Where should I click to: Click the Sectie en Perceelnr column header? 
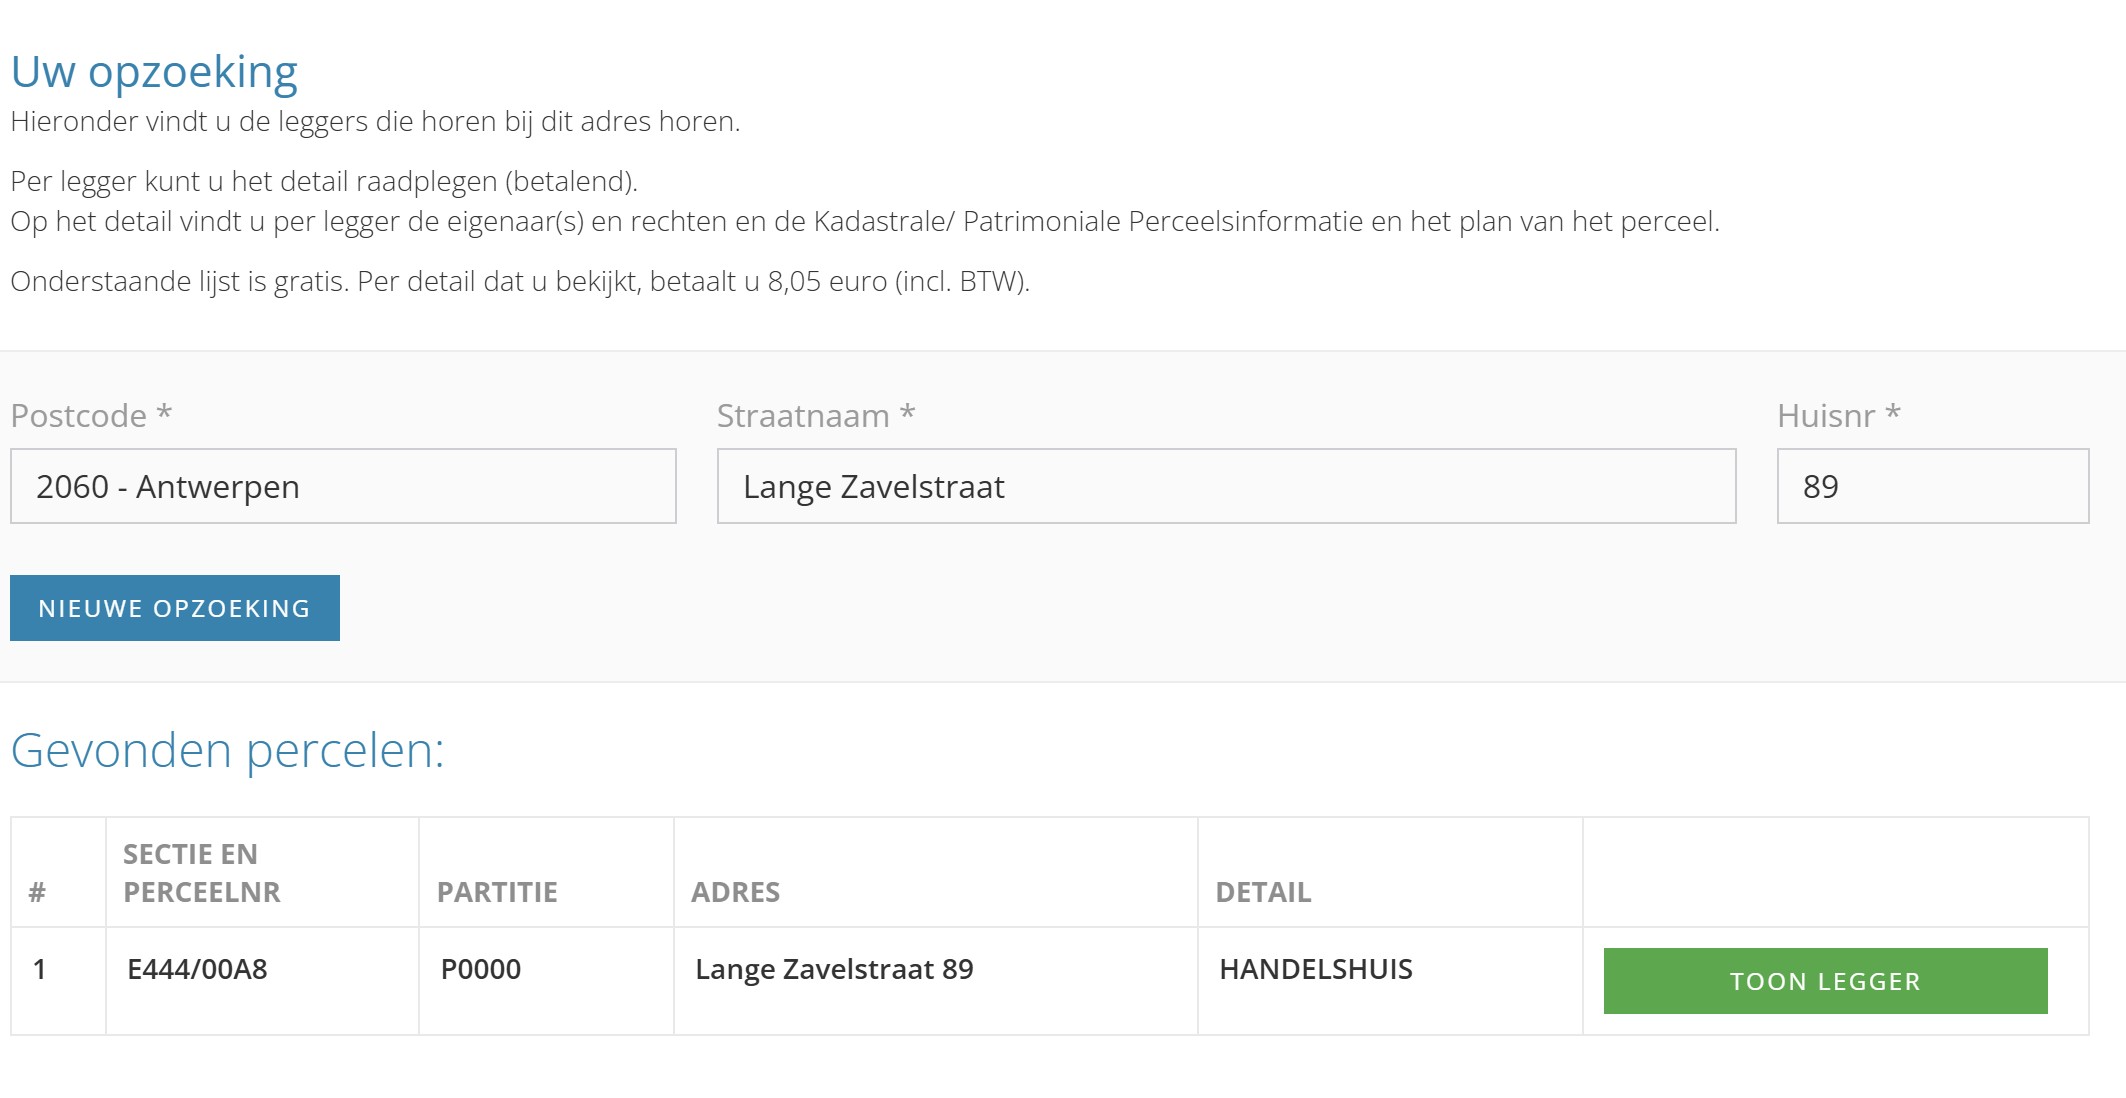pos(202,873)
